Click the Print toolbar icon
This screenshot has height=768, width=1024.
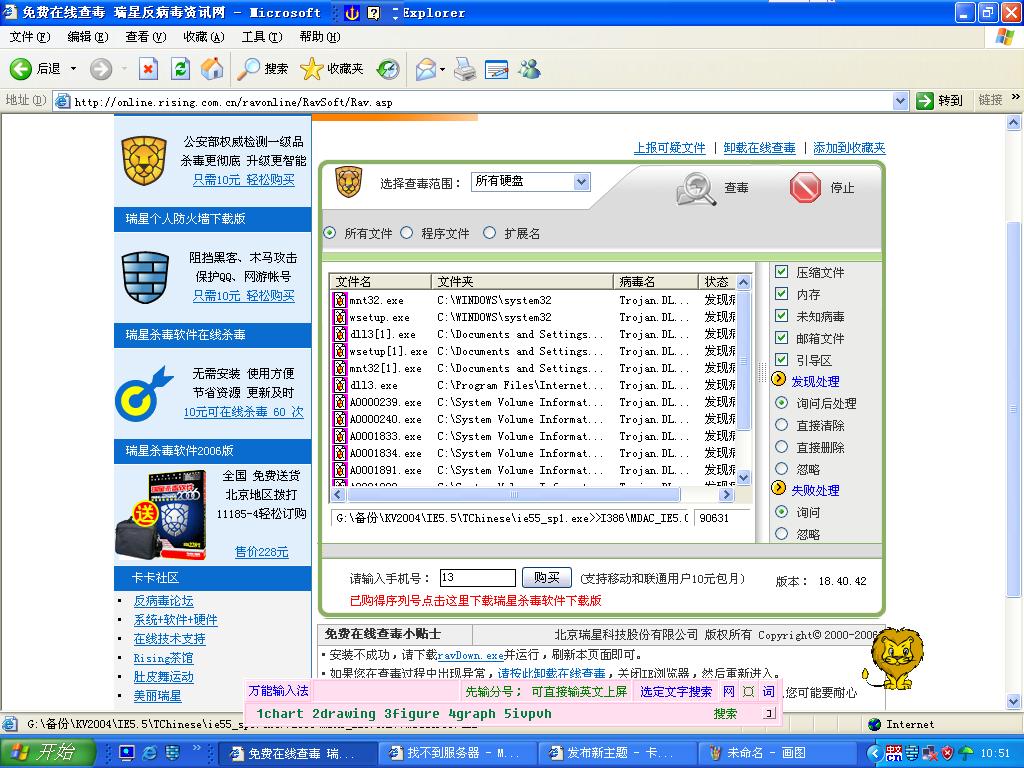(x=465, y=69)
